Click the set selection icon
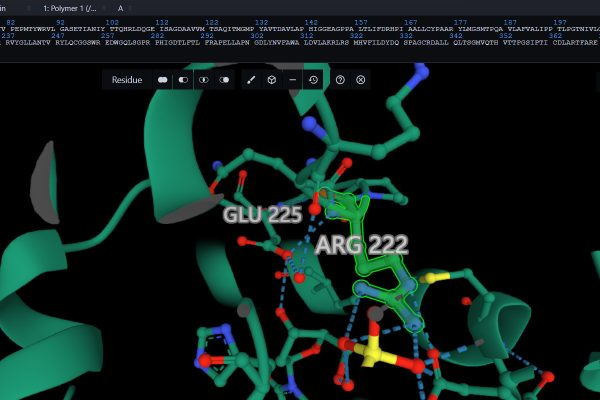Viewport: 600px width, 400px height. point(225,79)
